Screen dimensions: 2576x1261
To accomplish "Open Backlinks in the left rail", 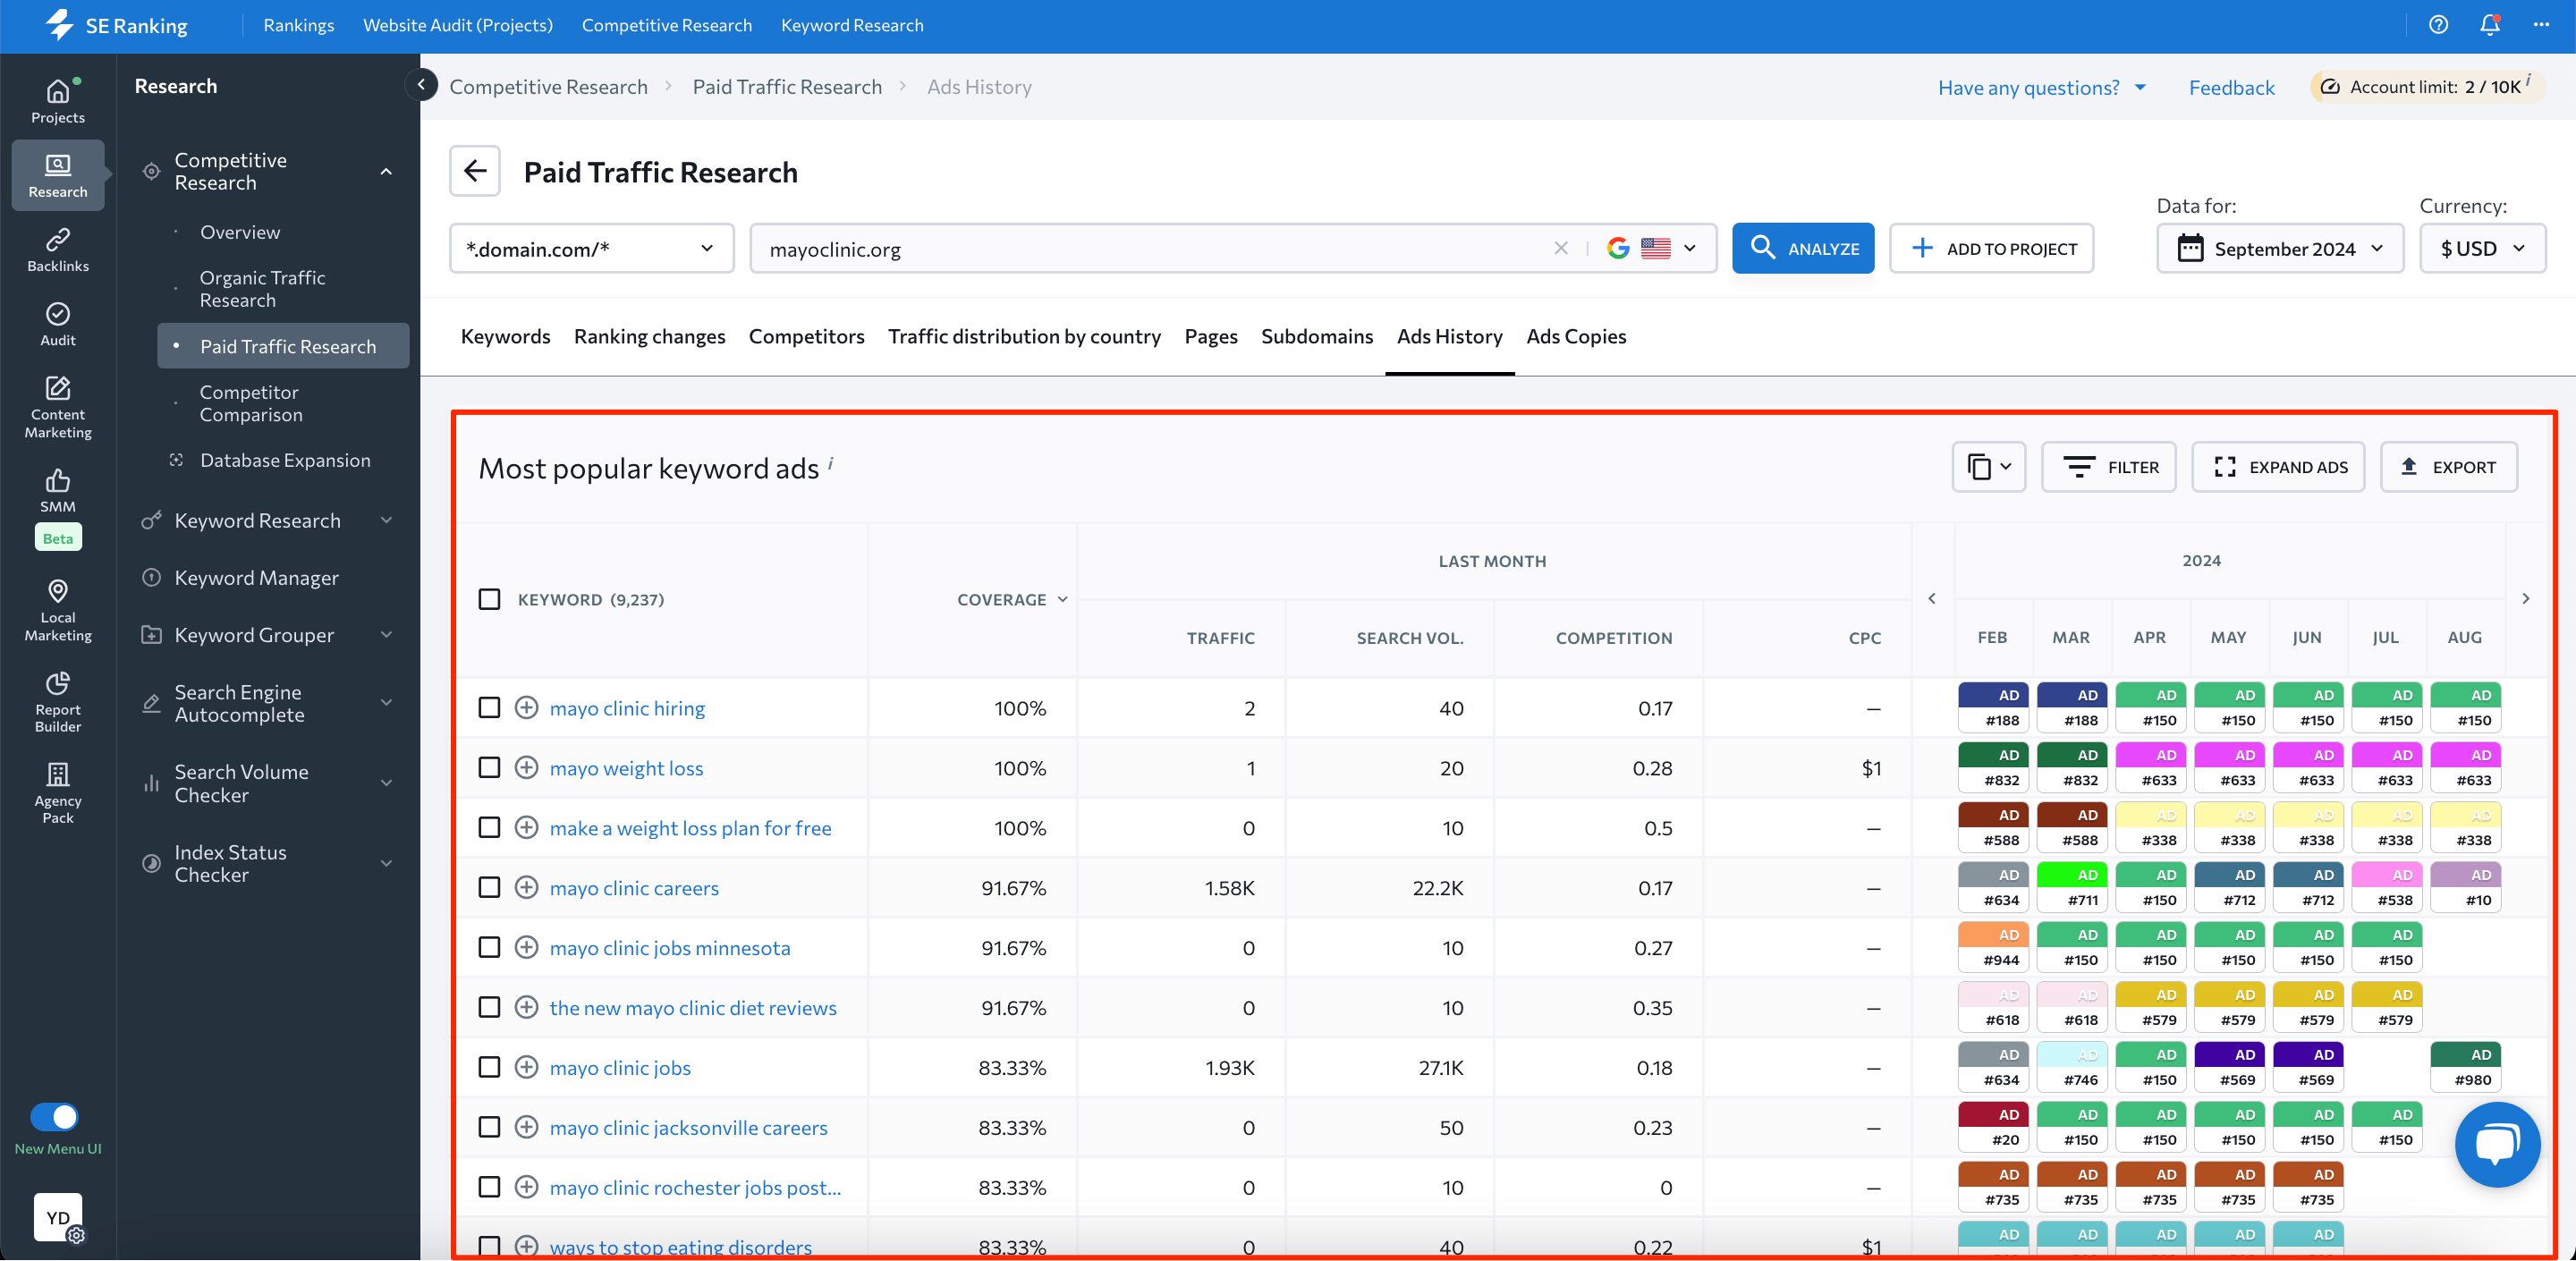I will (x=58, y=250).
